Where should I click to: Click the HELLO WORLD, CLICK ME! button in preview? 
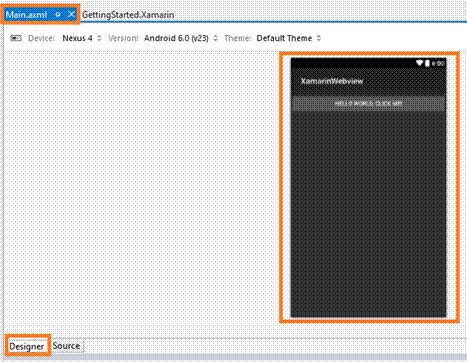point(368,104)
